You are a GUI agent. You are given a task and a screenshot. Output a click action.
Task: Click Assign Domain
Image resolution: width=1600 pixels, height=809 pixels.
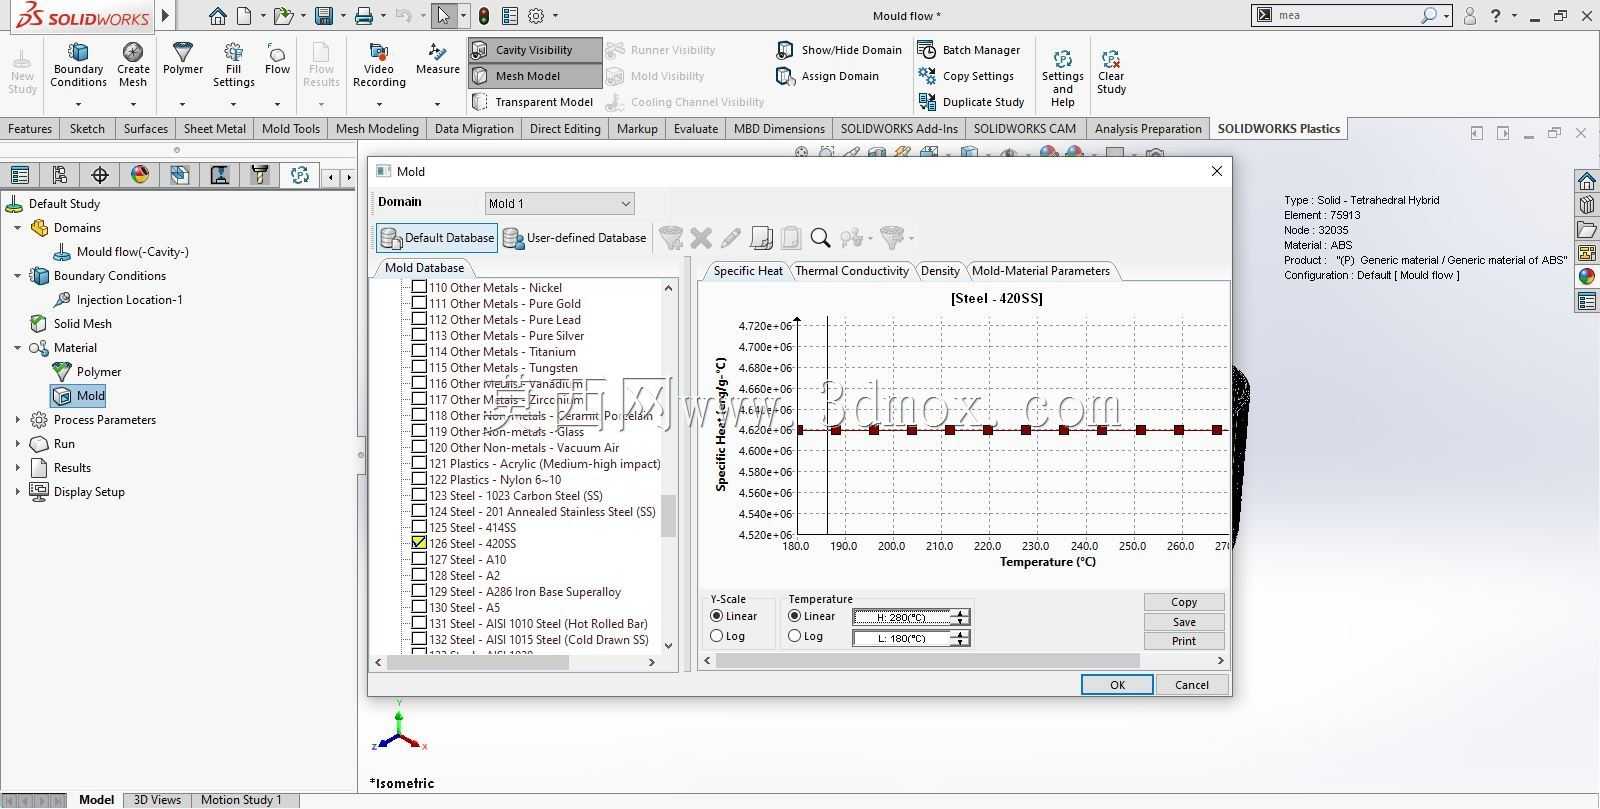coord(828,76)
